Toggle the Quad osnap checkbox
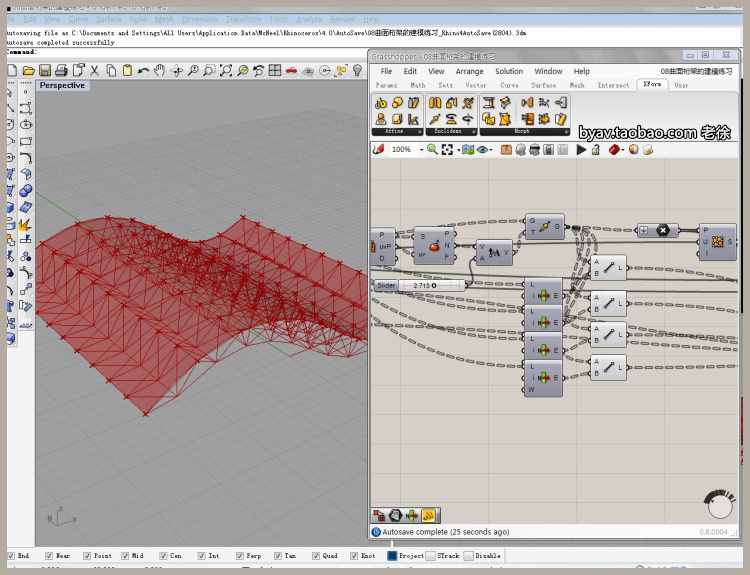 315,555
